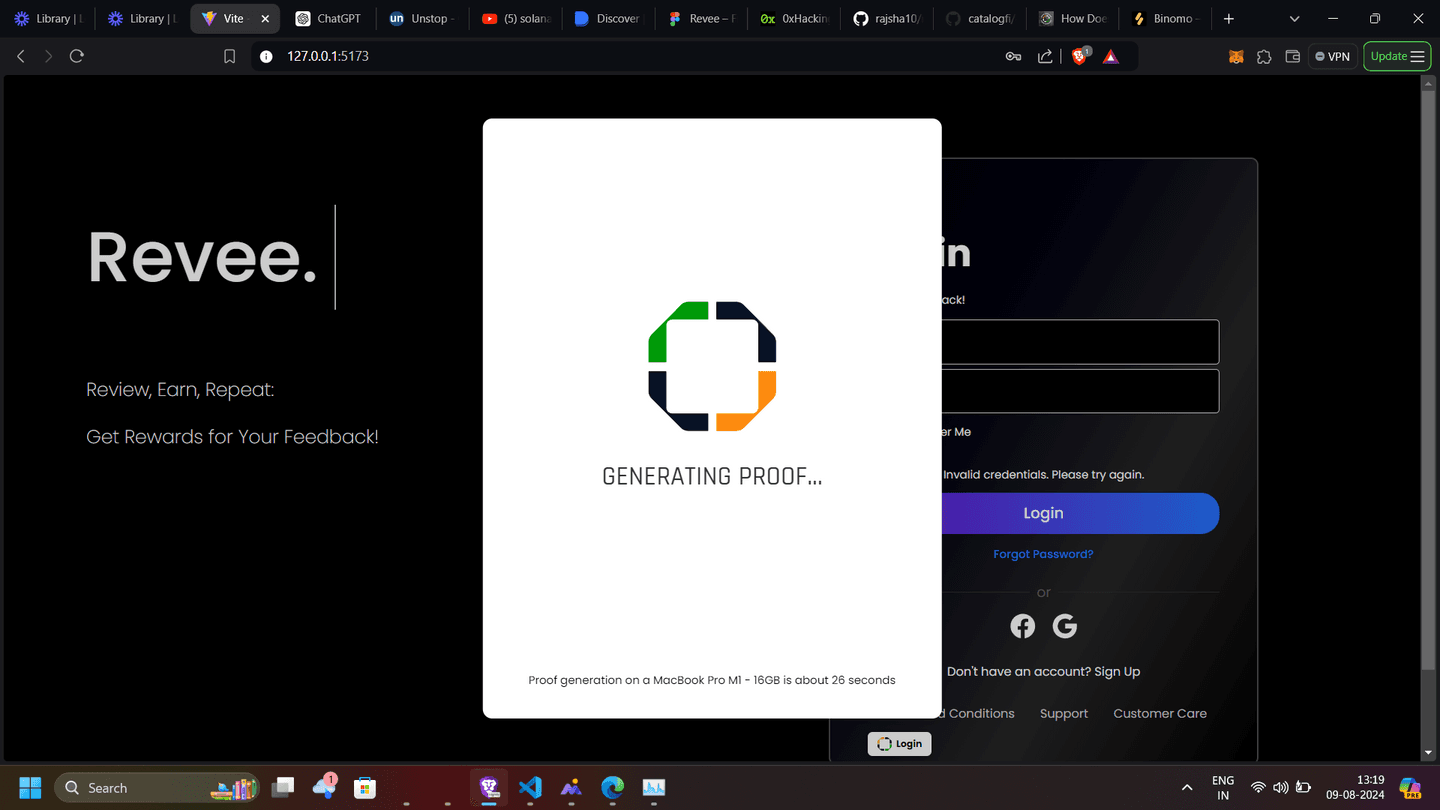Screen dimensions: 1440x810
Task: Open saved passwords key icon
Action: tap(1013, 57)
